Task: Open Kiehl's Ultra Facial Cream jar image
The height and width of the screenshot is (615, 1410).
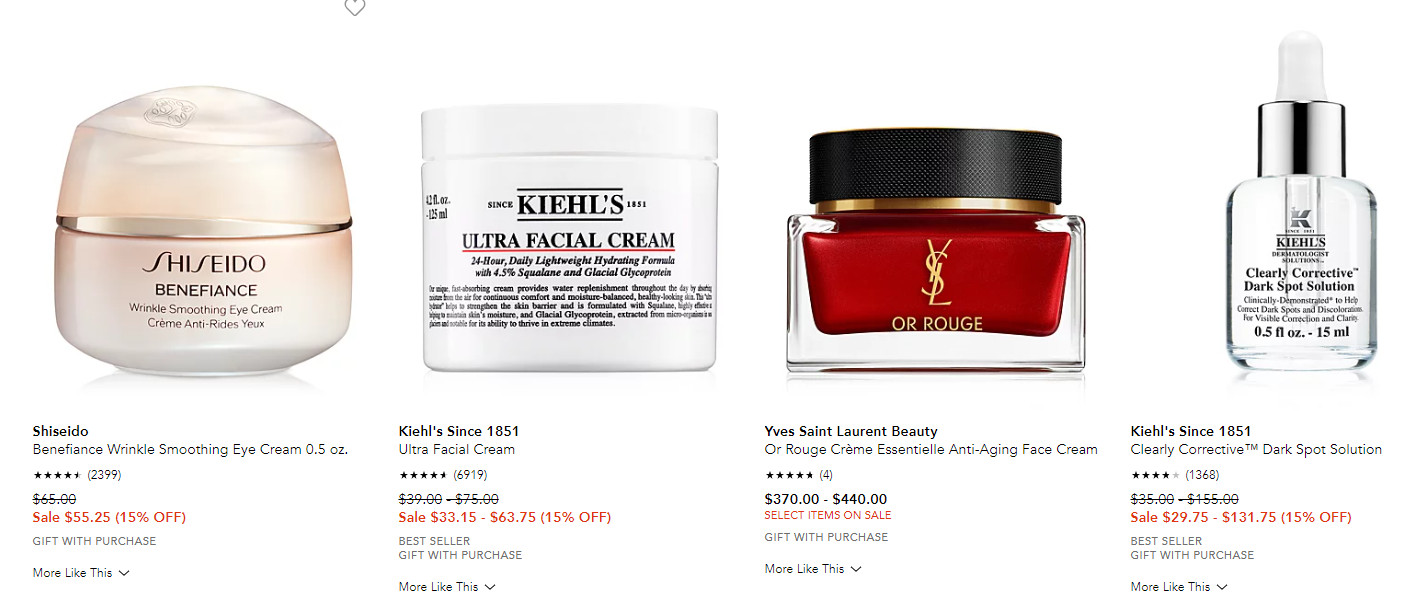Action: [x=570, y=238]
